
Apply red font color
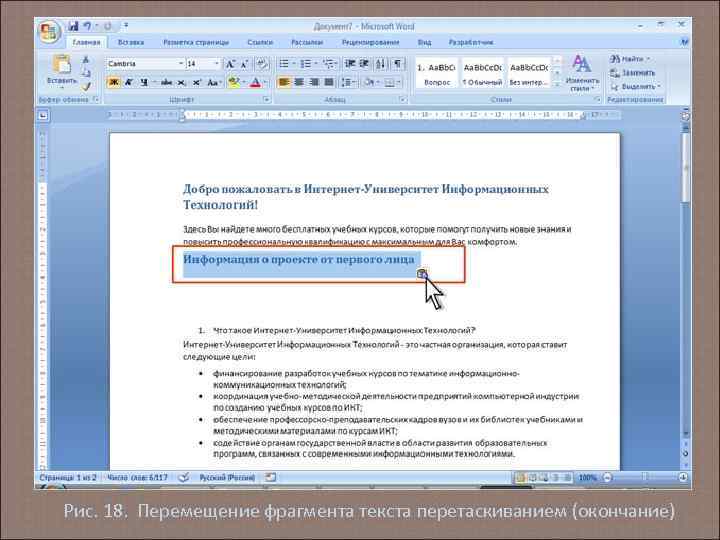click(256, 83)
